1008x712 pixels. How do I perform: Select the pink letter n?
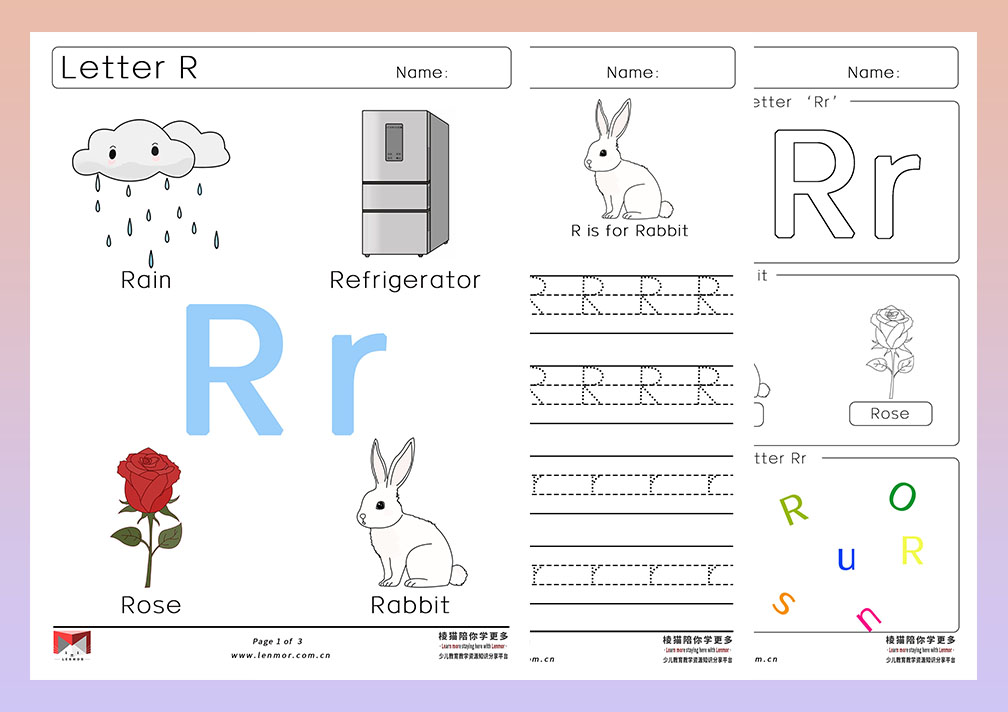pos(868,618)
